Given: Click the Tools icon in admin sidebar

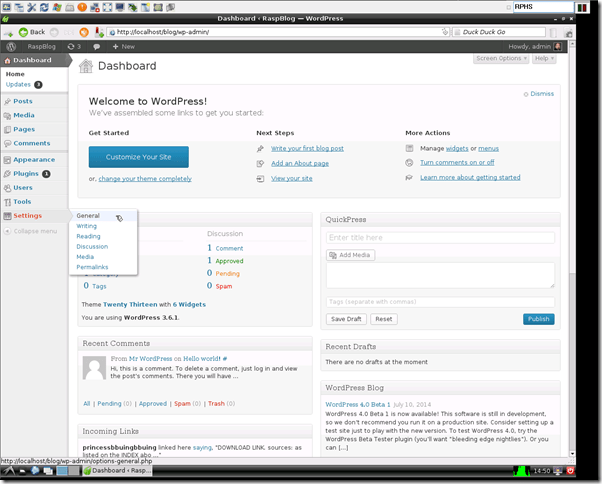Looking at the screenshot, I should 8,201.
